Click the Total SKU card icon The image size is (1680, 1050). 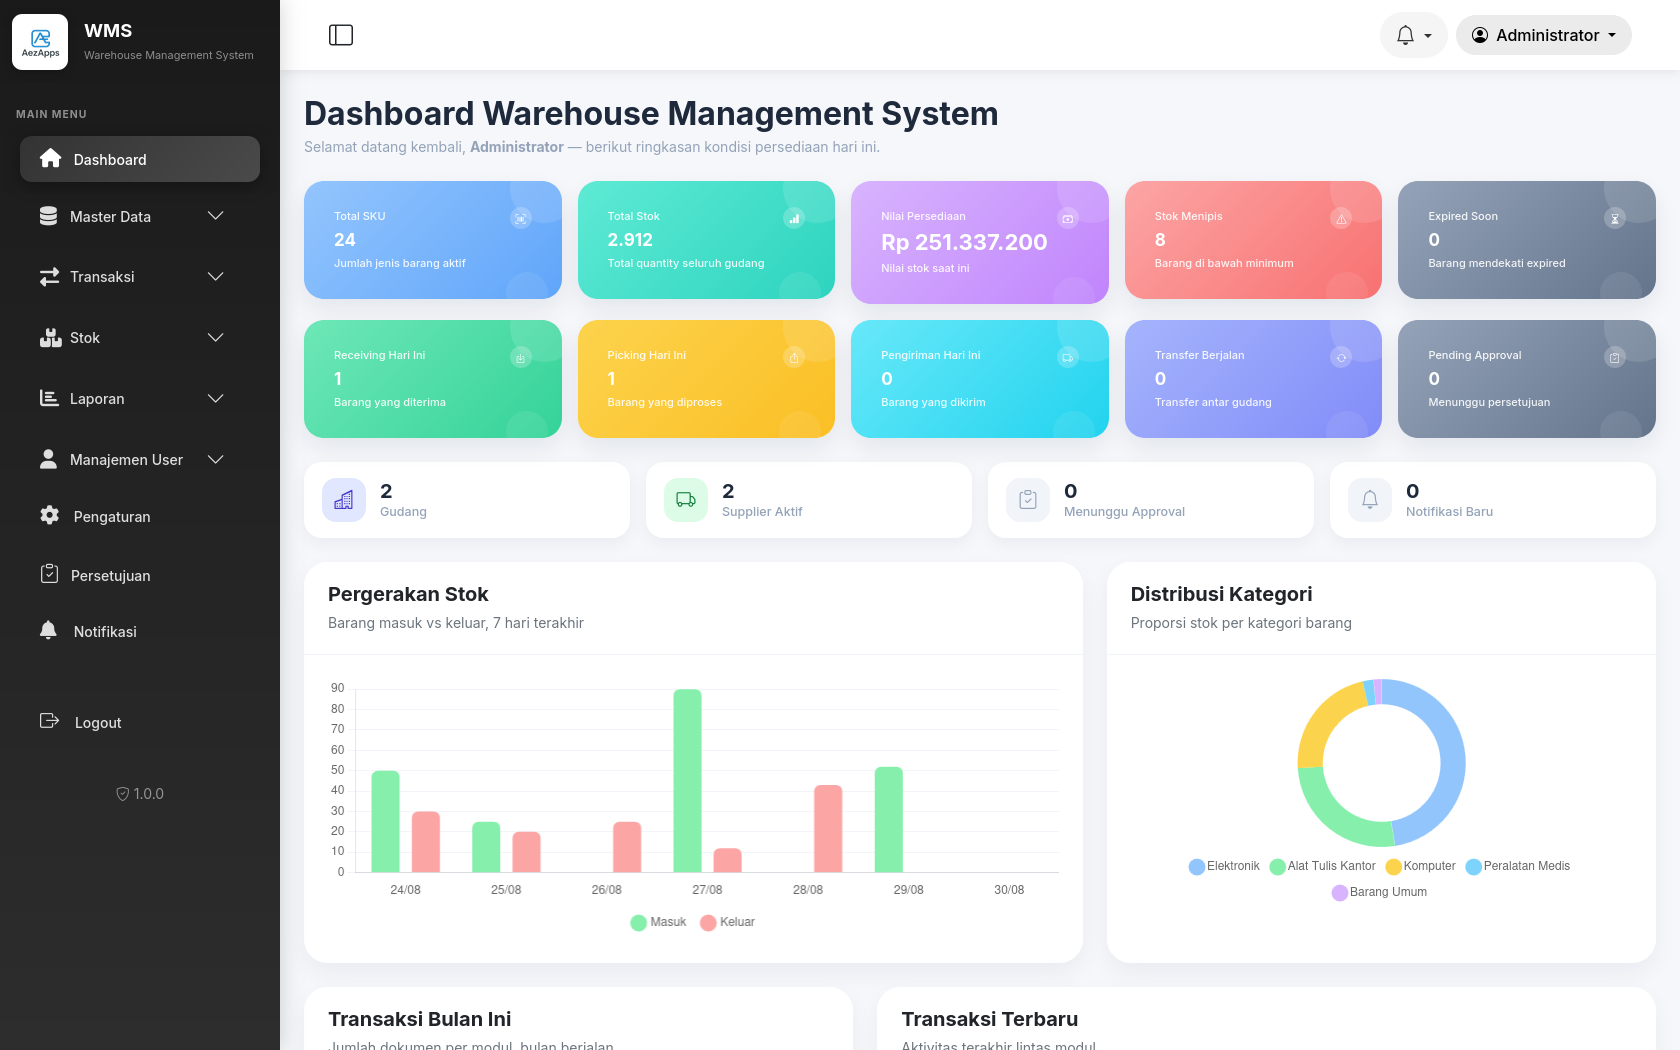pos(521,218)
